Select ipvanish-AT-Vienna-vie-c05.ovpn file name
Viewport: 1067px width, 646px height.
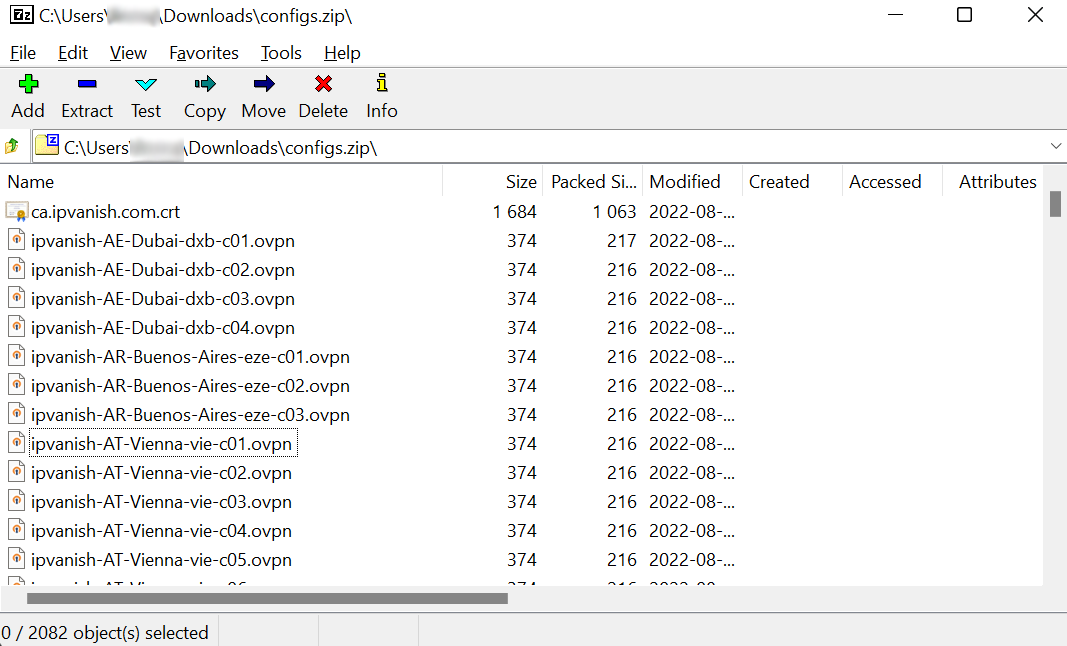(x=161, y=560)
